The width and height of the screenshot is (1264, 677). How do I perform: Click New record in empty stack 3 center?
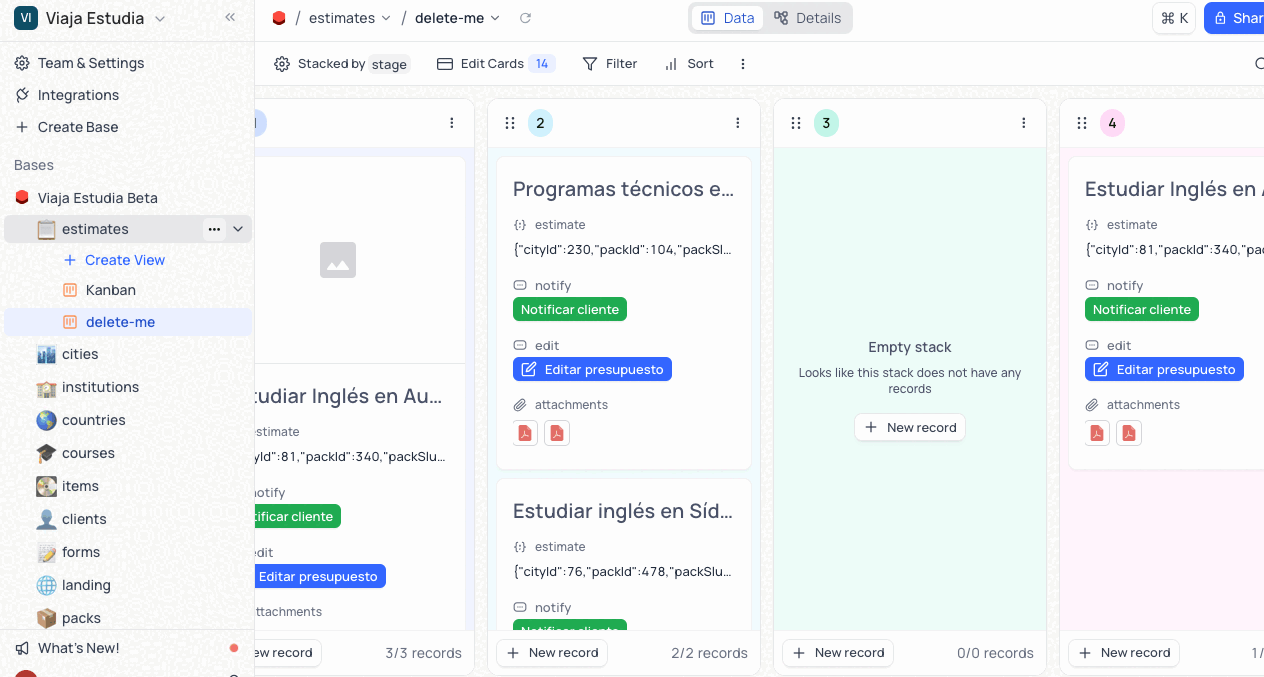click(910, 427)
